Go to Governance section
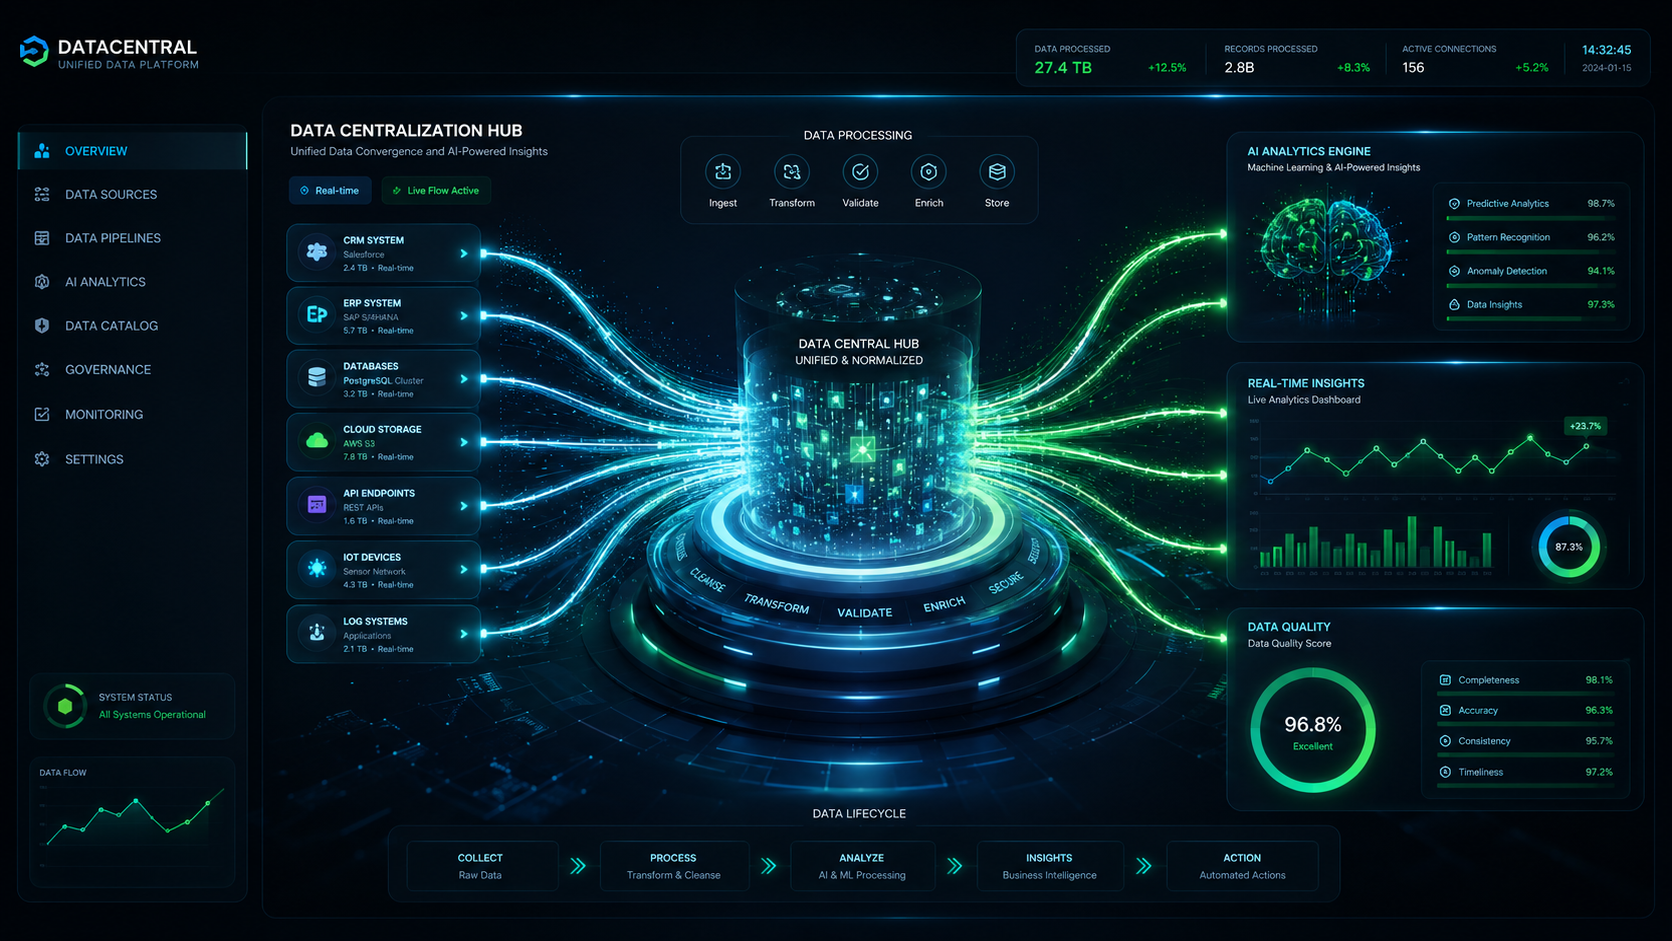 point(132,369)
